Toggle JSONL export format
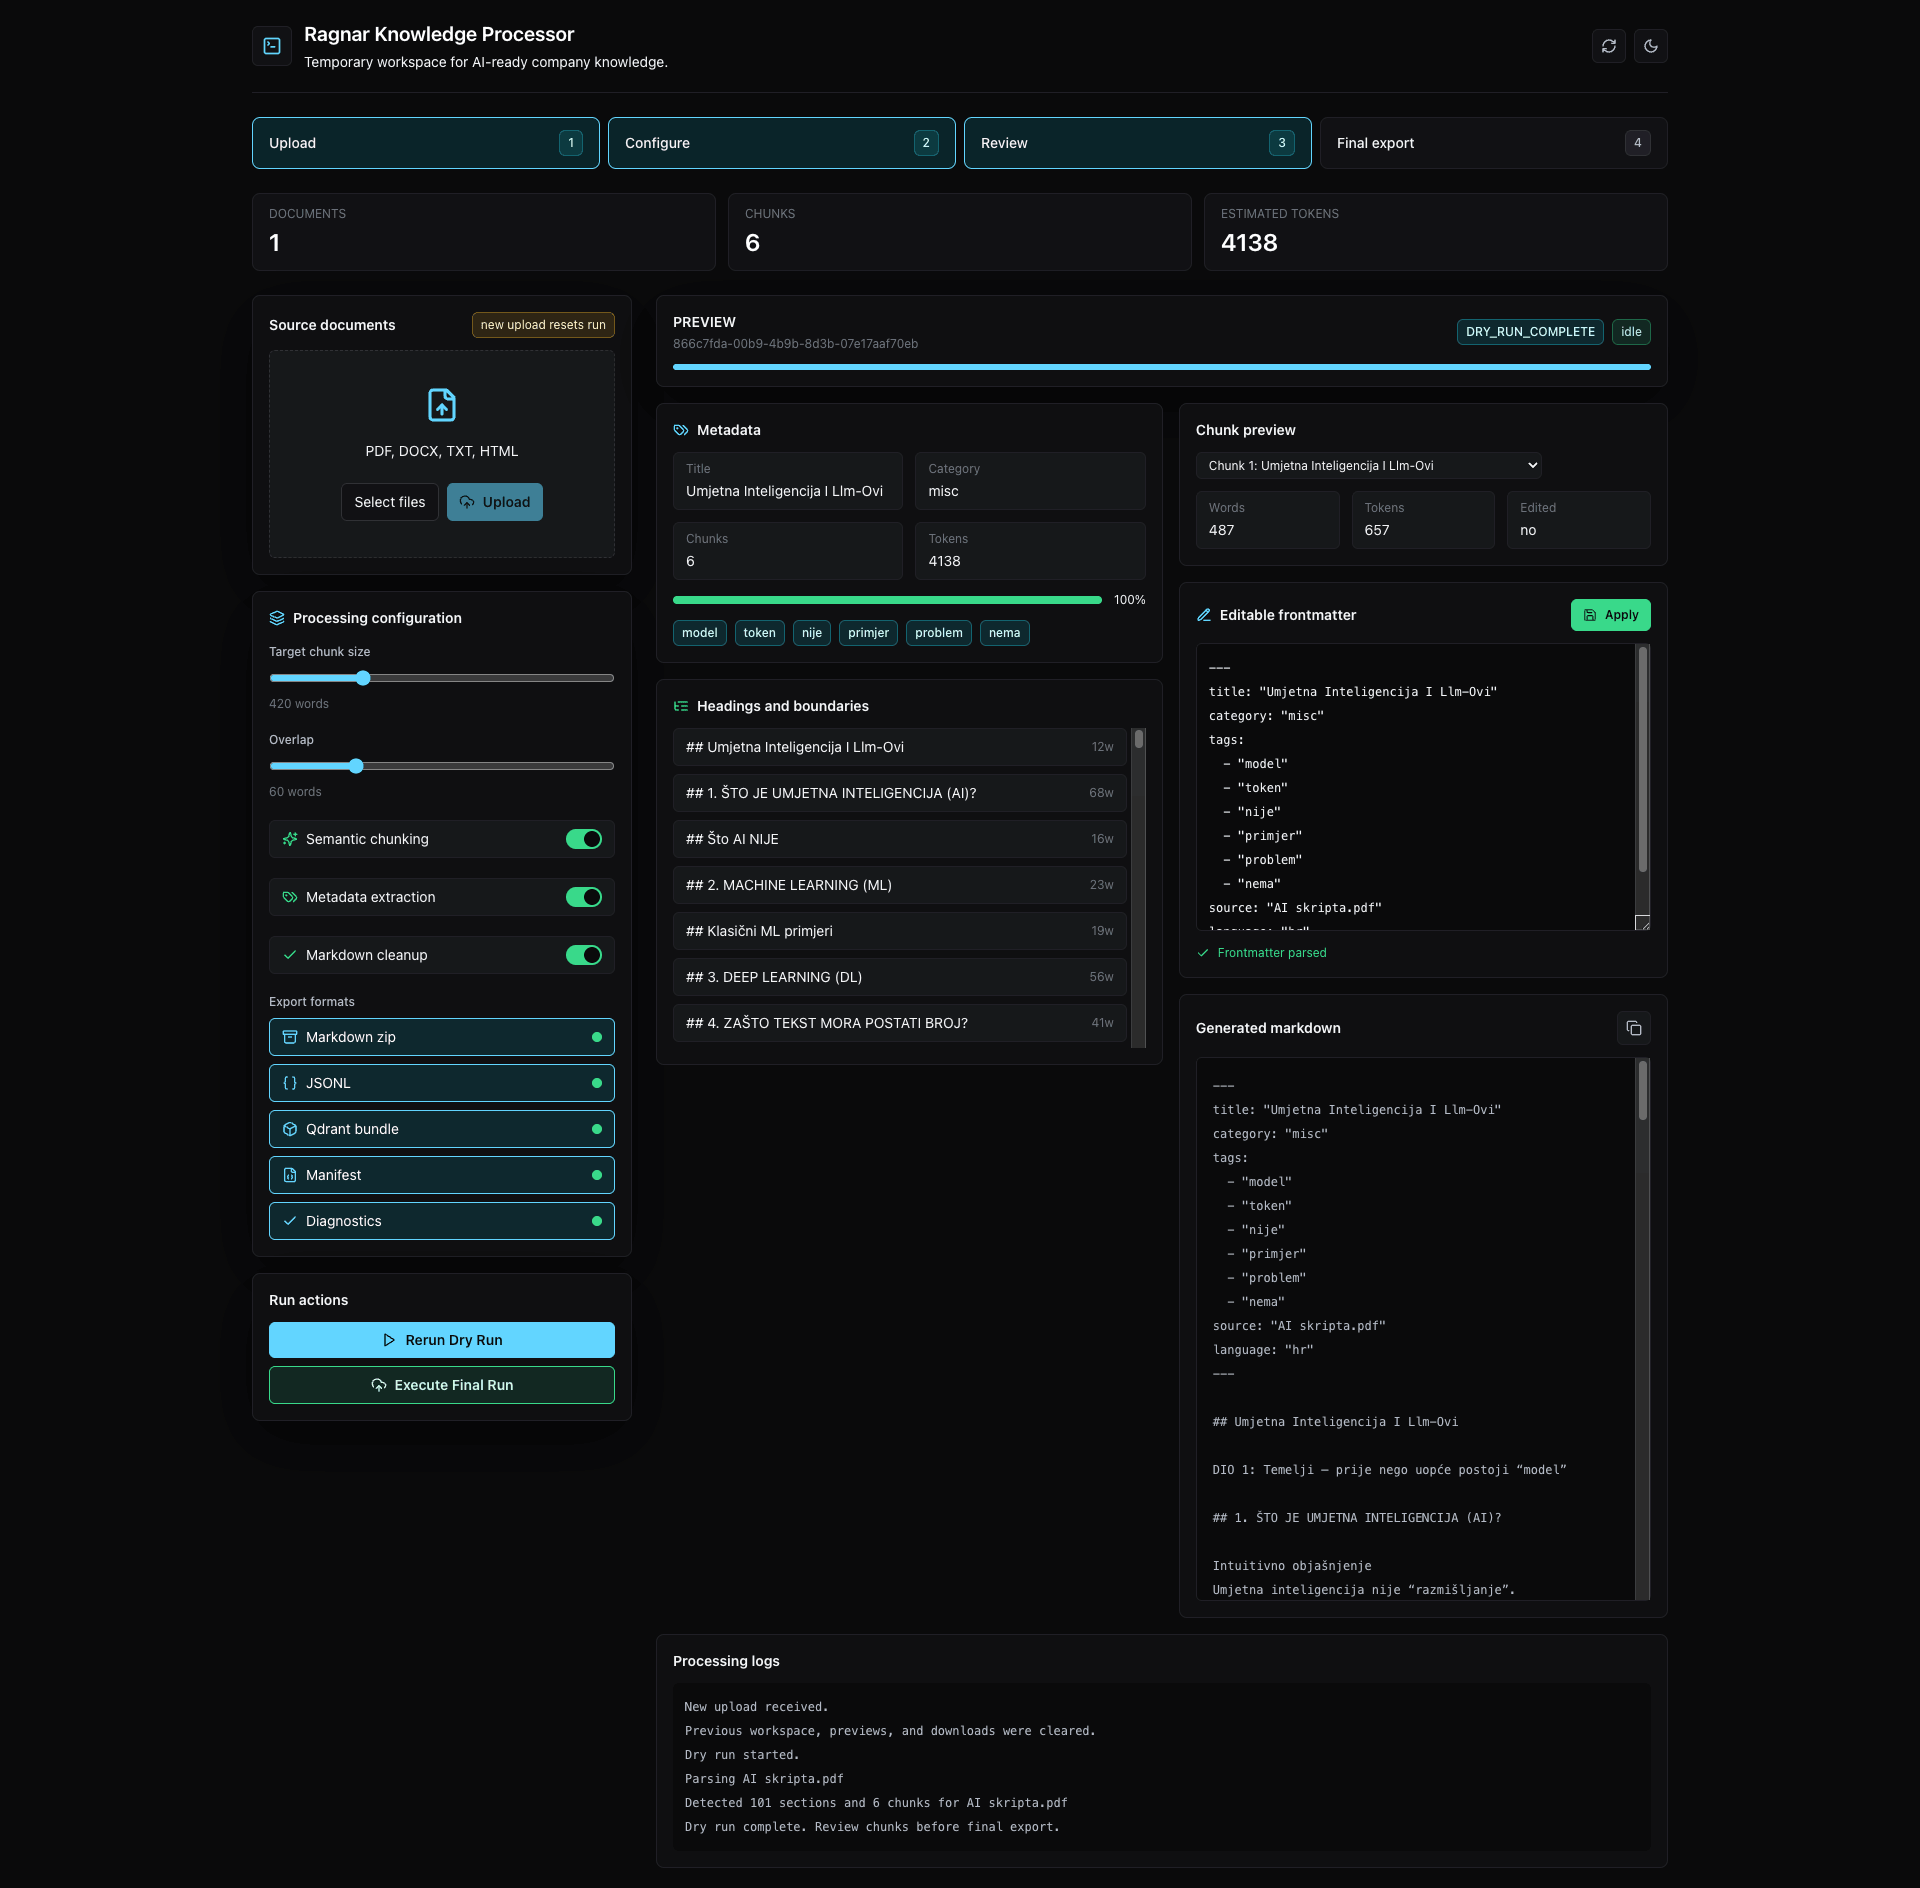The height and width of the screenshot is (1888, 1920). point(442,1083)
